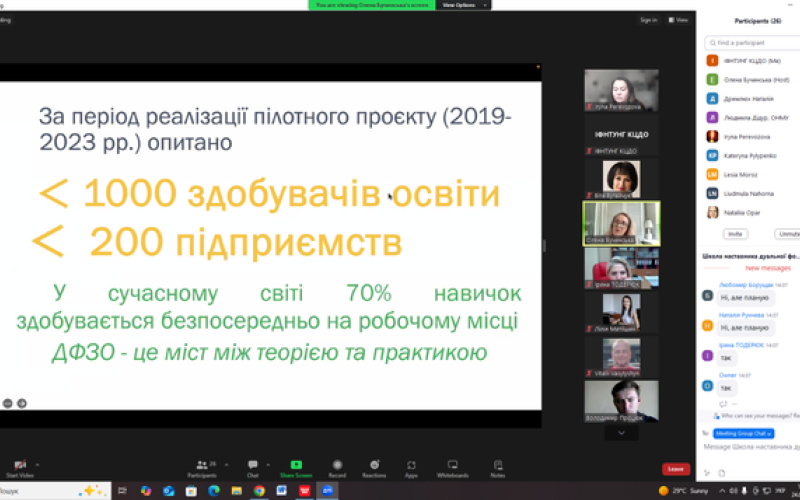Open Task View from the taskbar
The width and height of the screenshot is (800, 500).
(x=122, y=491)
